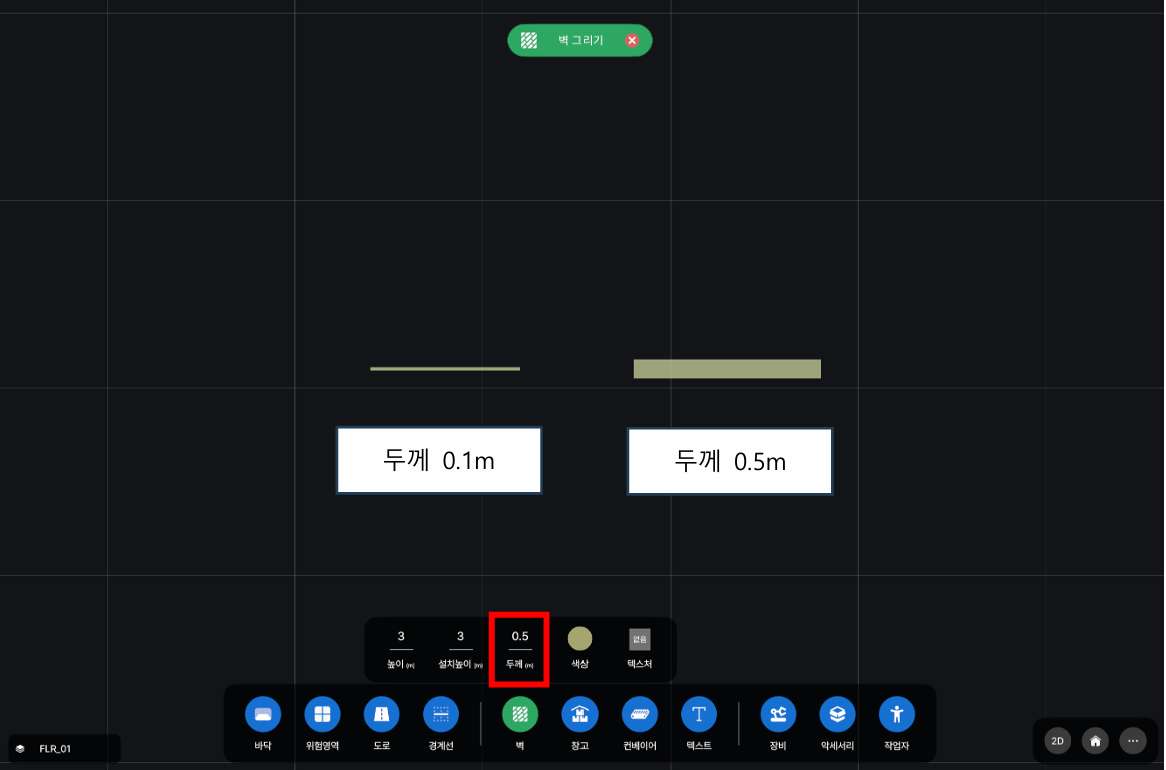Image resolution: width=1166 pixels, height=770 pixels.
Task: Pick the 경계선 boundary line tool
Action: coord(441,714)
